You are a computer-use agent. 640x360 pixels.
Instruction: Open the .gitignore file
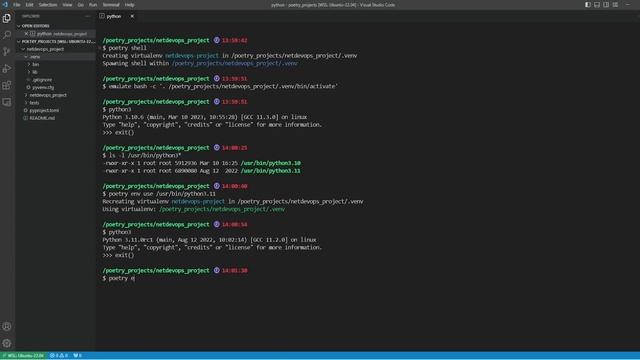[42, 80]
